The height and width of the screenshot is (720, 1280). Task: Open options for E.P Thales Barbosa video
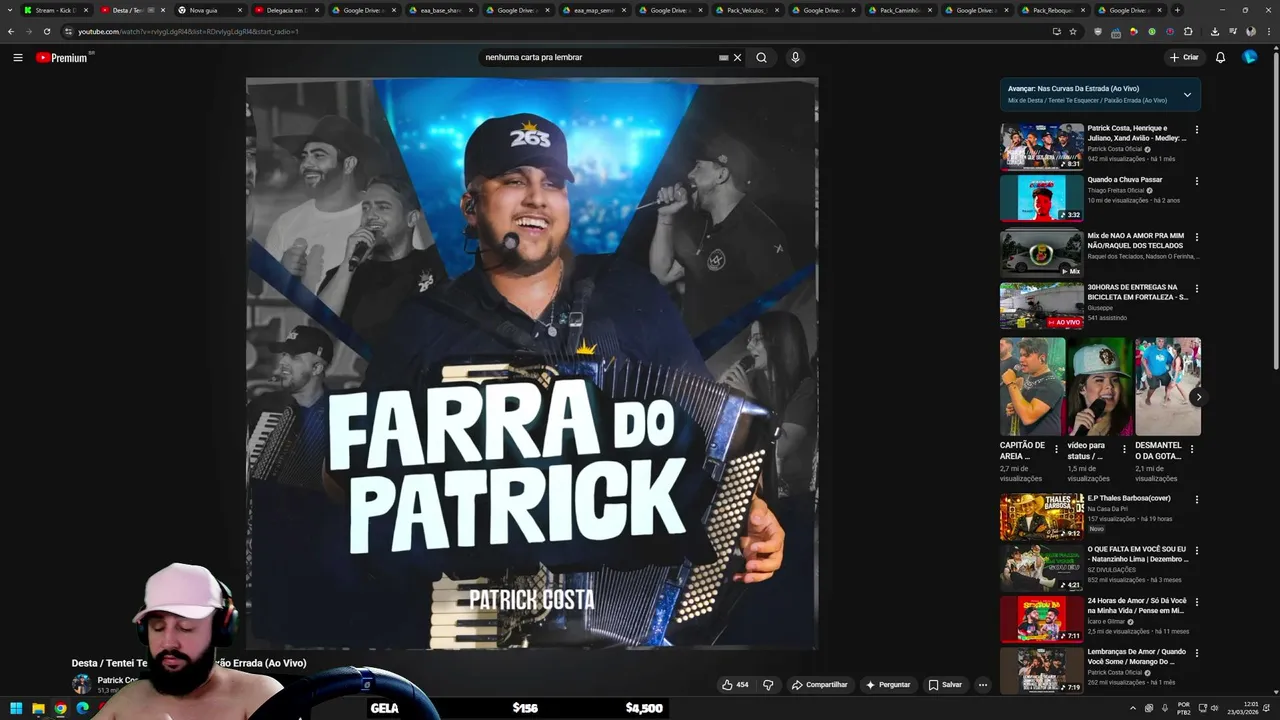pyautogui.click(x=1196, y=499)
